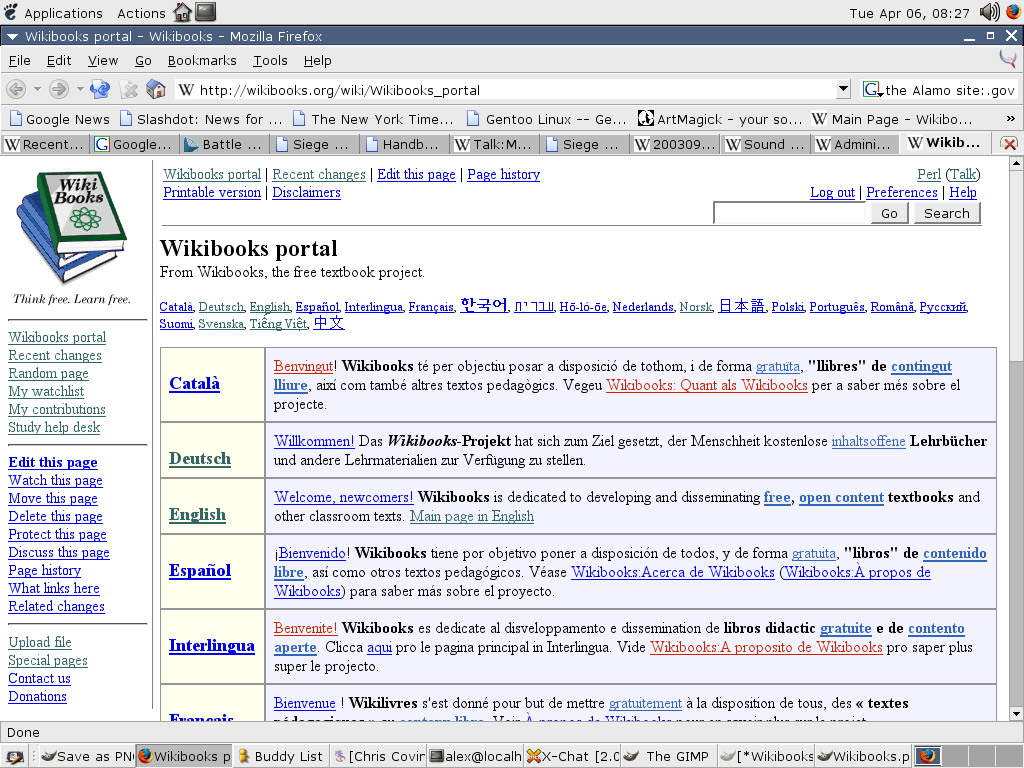
Task: Click the Log out link
Action: point(832,193)
